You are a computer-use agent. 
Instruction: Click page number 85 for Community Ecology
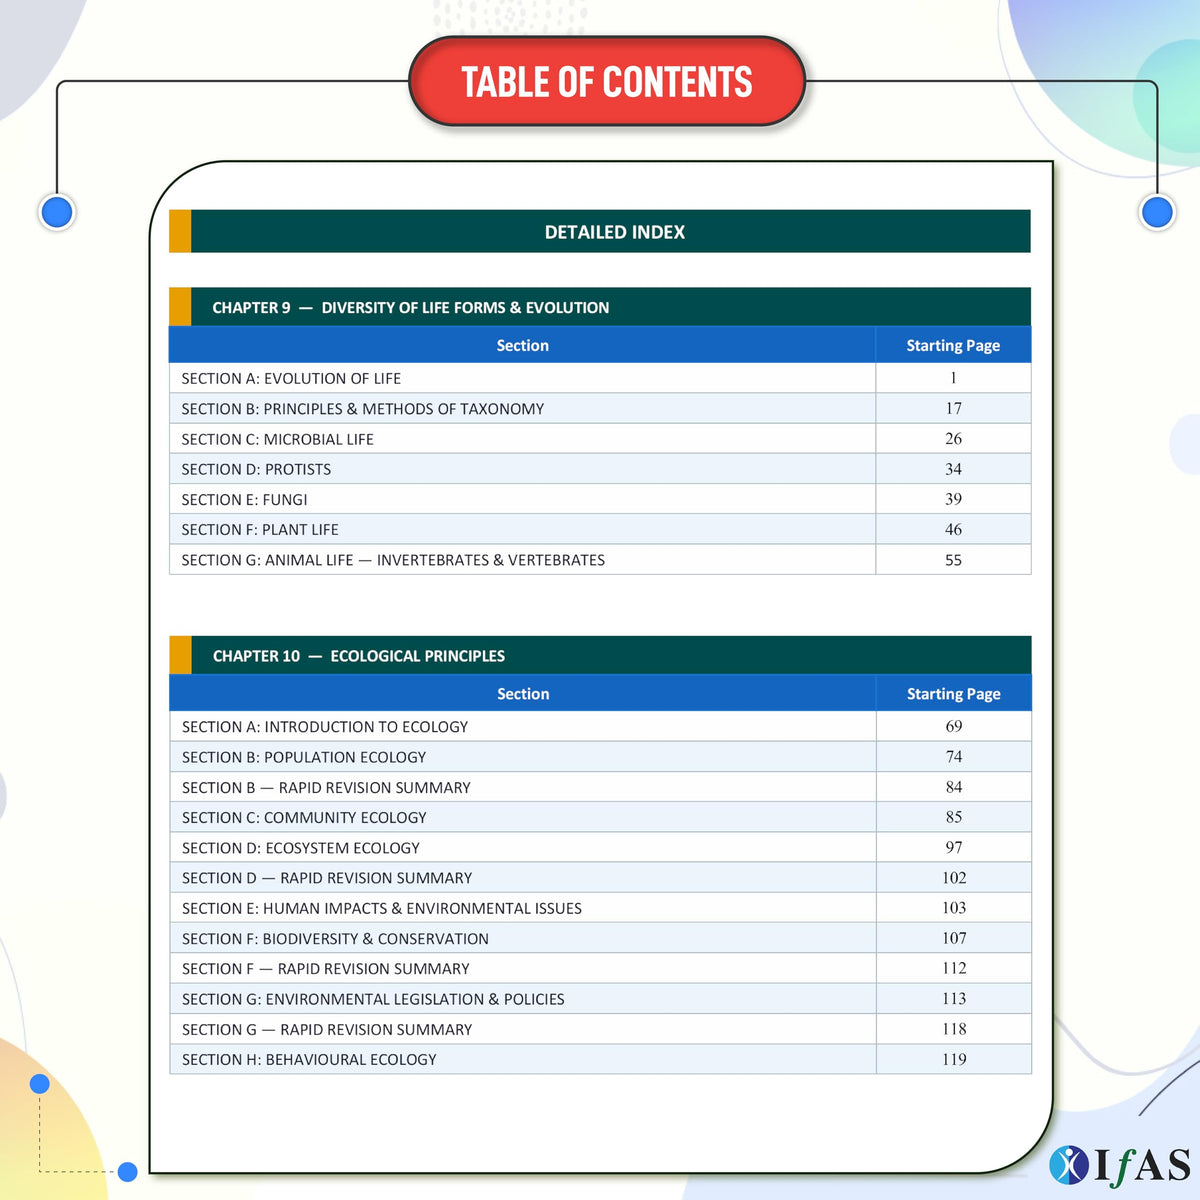tap(954, 817)
